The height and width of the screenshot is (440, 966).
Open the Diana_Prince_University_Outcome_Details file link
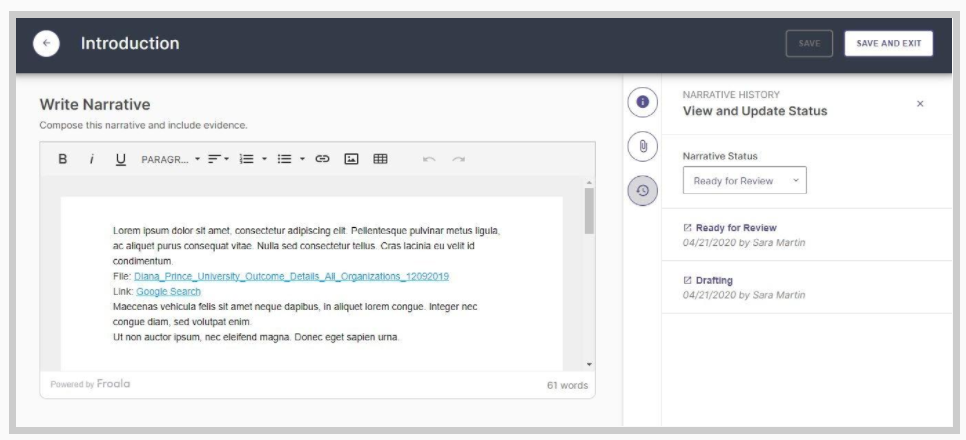(x=291, y=277)
